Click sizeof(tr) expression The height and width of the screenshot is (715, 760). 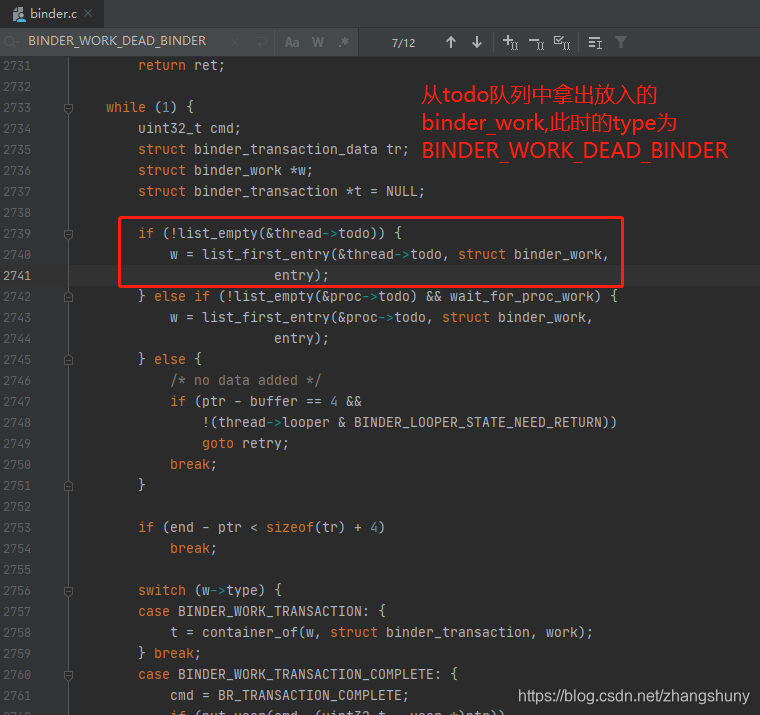pyautogui.click(x=305, y=527)
